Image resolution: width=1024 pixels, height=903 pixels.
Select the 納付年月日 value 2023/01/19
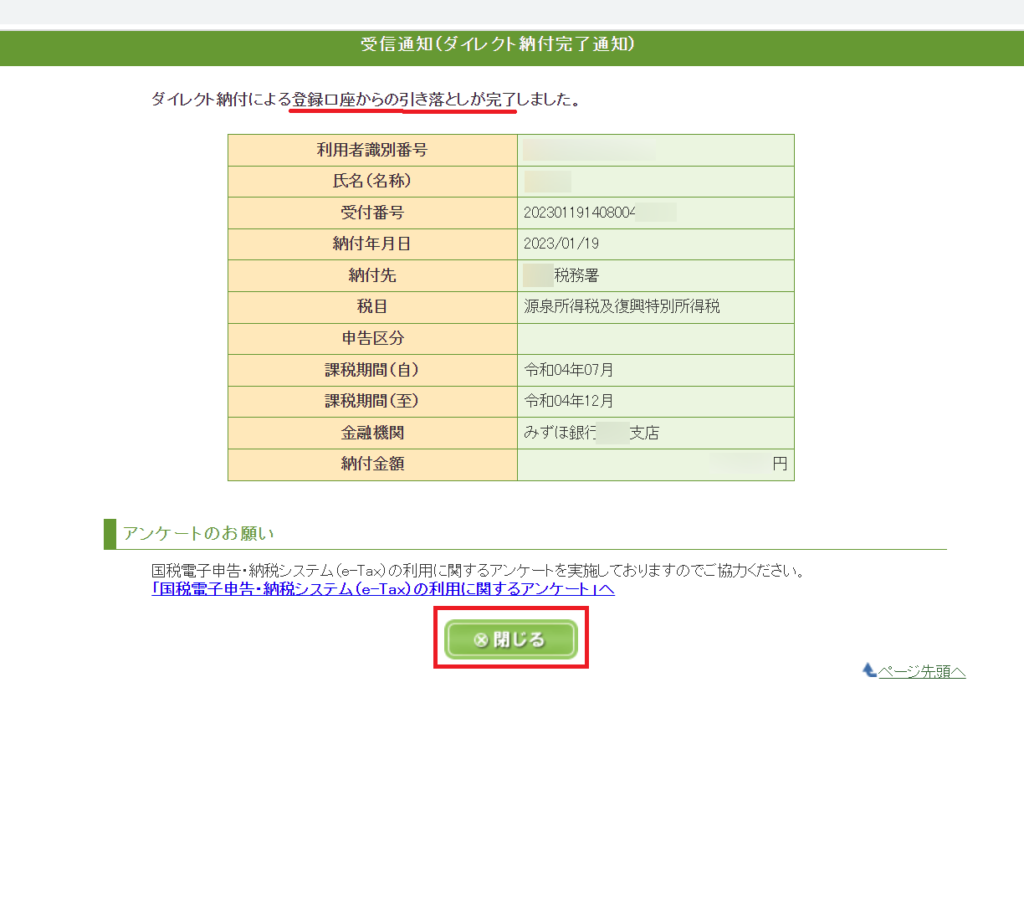561,244
